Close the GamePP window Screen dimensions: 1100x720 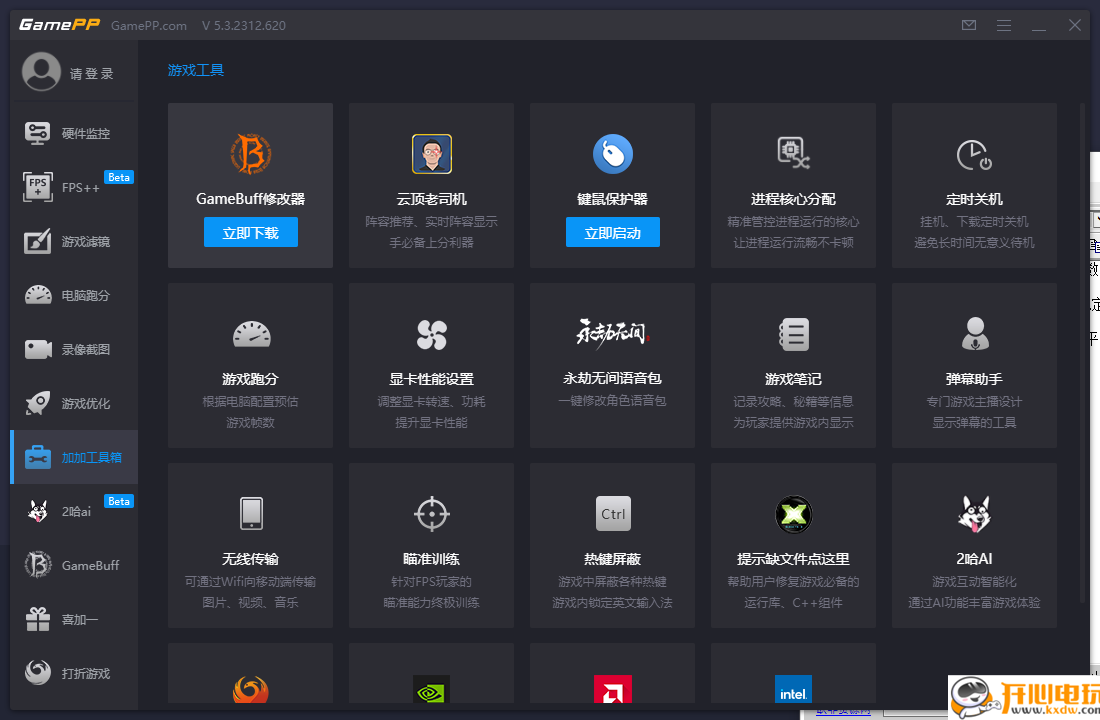pos(1075,25)
